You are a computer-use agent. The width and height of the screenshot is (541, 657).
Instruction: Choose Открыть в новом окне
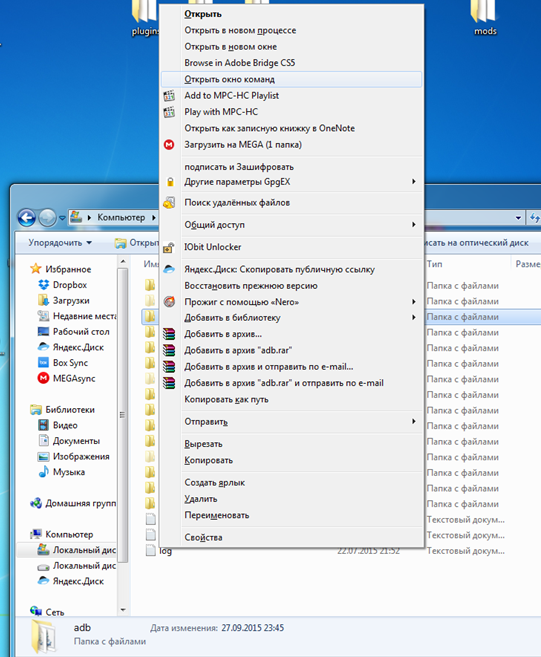pyautogui.click(x=291, y=47)
